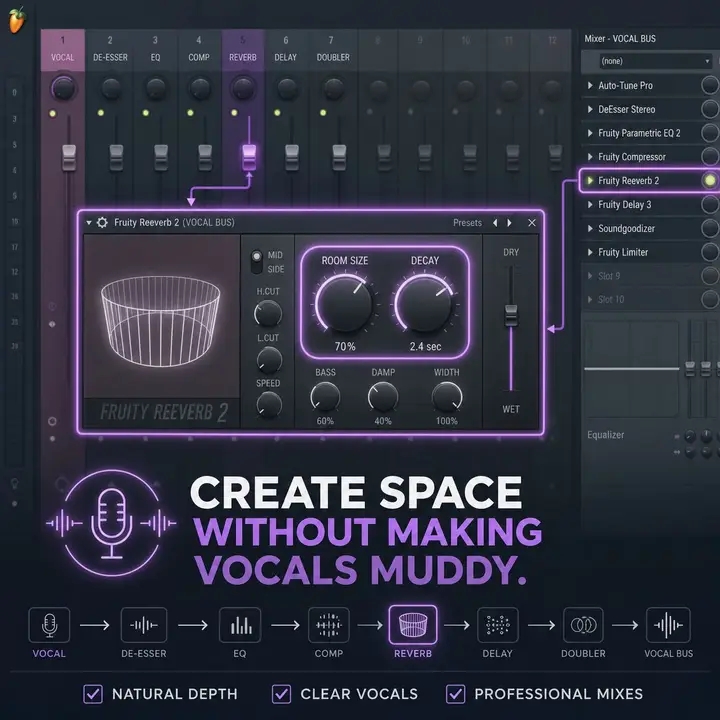Open the Fruity Reeverb 2 gear settings
The height and width of the screenshot is (720, 720).
(x=102, y=223)
